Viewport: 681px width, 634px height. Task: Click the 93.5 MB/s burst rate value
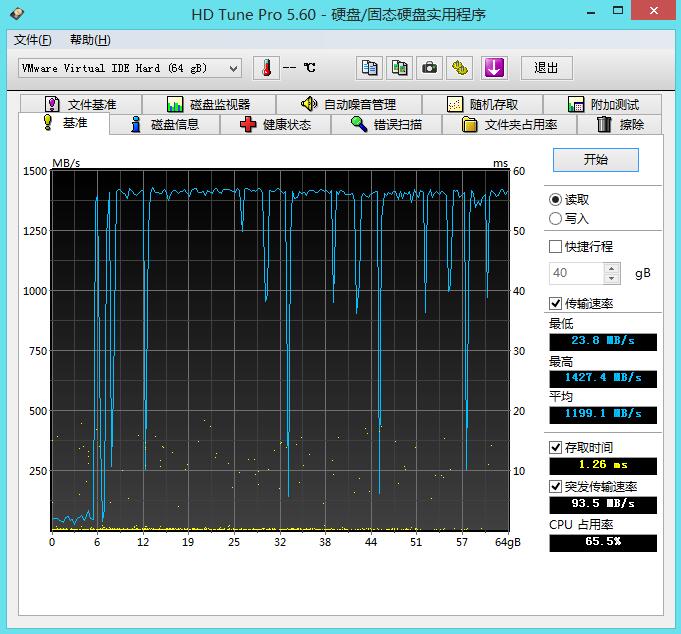point(603,505)
